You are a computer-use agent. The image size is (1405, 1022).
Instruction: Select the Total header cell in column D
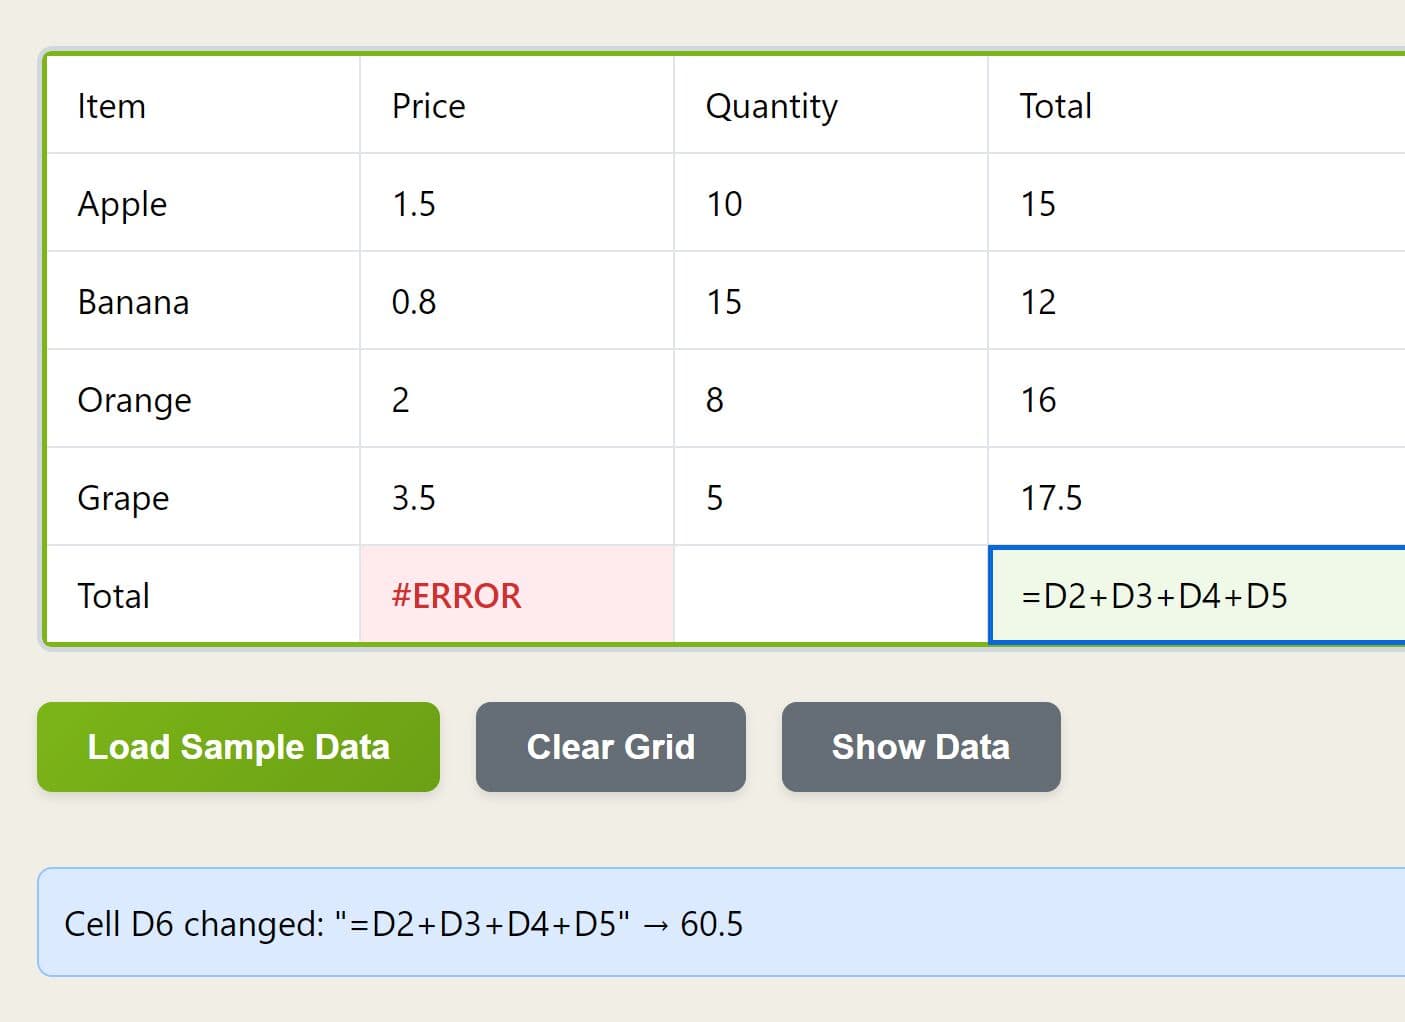point(1197,105)
